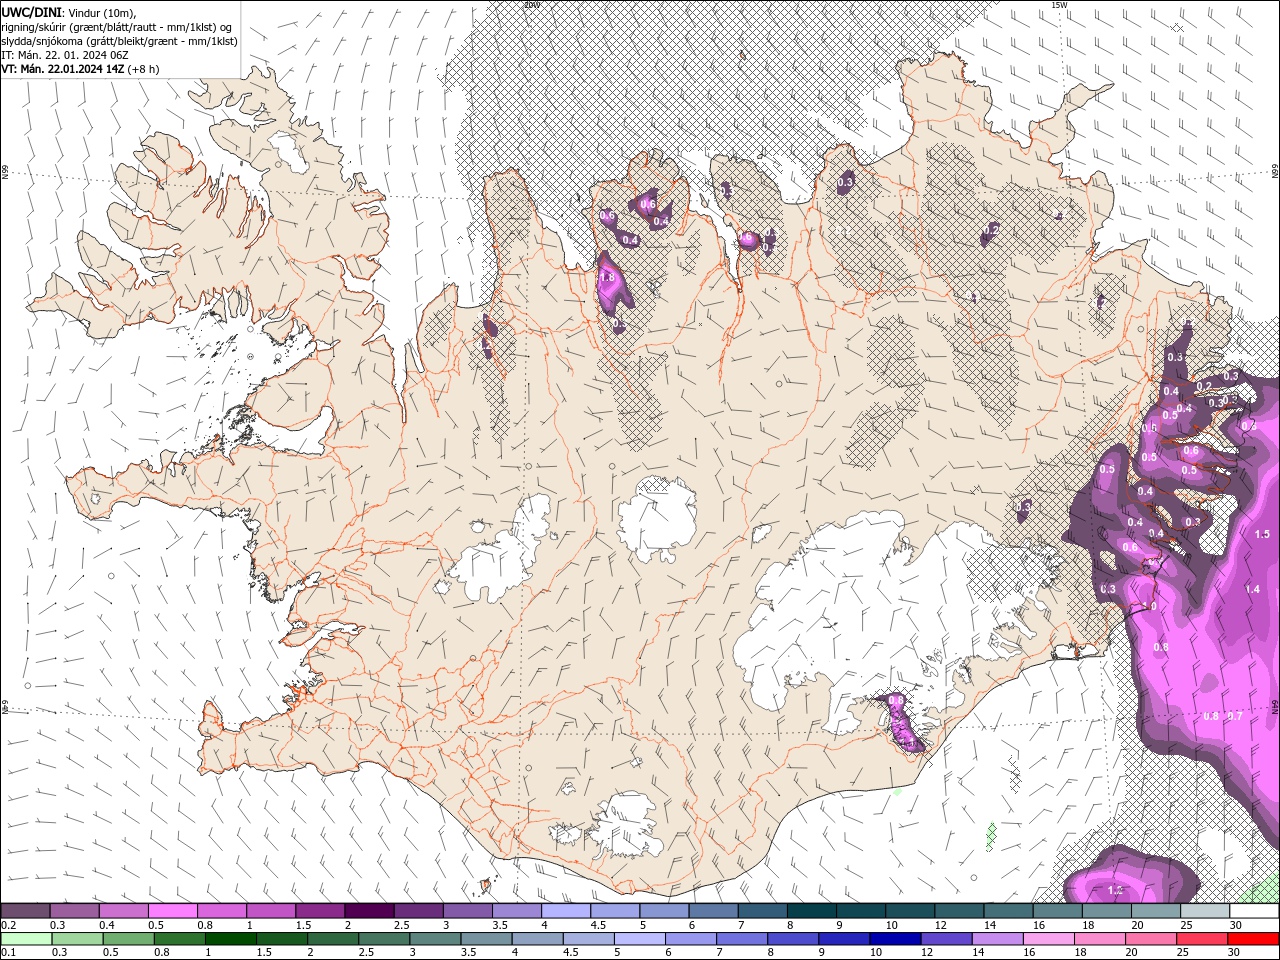This screenshot has height=960, width=1280.
Task: Select the lower-row 1 darkest green legend swatch
Action: click(230, 939)
